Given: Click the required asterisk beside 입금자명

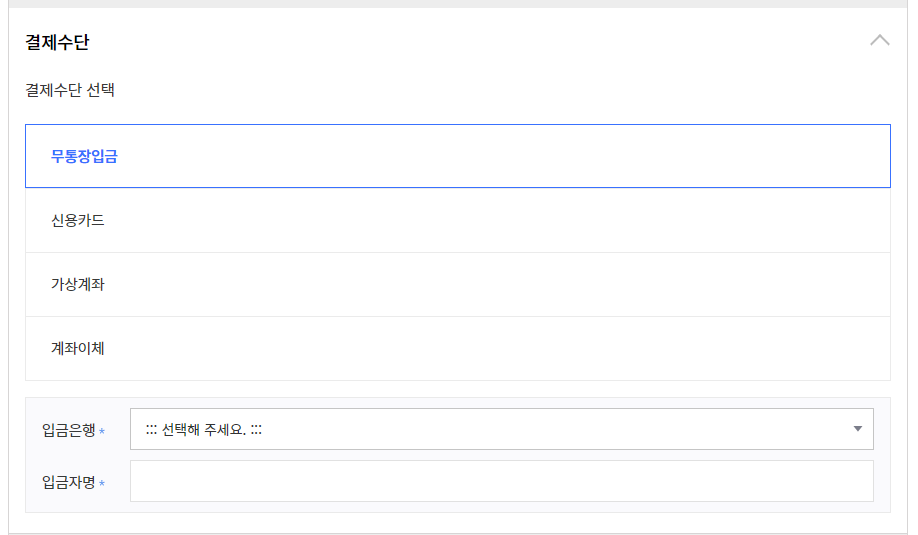Looking at the screenshot, I should (102, 483).
